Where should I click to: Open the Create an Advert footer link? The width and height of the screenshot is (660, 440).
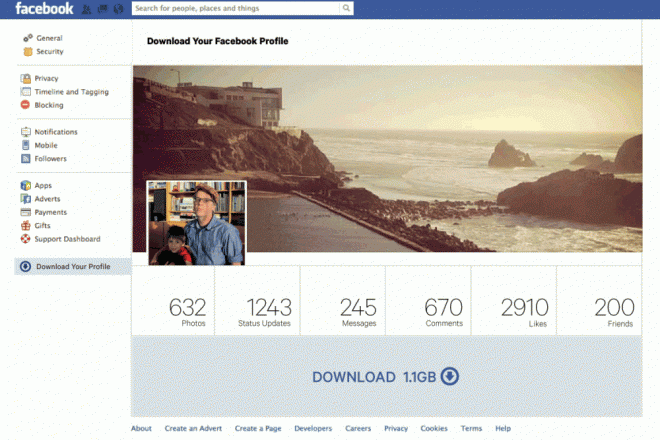tap(193, 428)
